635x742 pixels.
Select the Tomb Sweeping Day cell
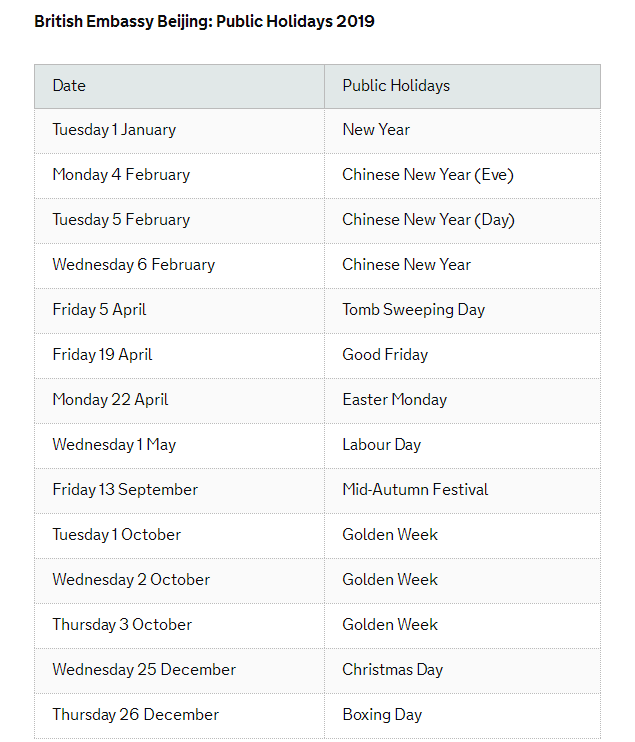click(x=413, y=310)
